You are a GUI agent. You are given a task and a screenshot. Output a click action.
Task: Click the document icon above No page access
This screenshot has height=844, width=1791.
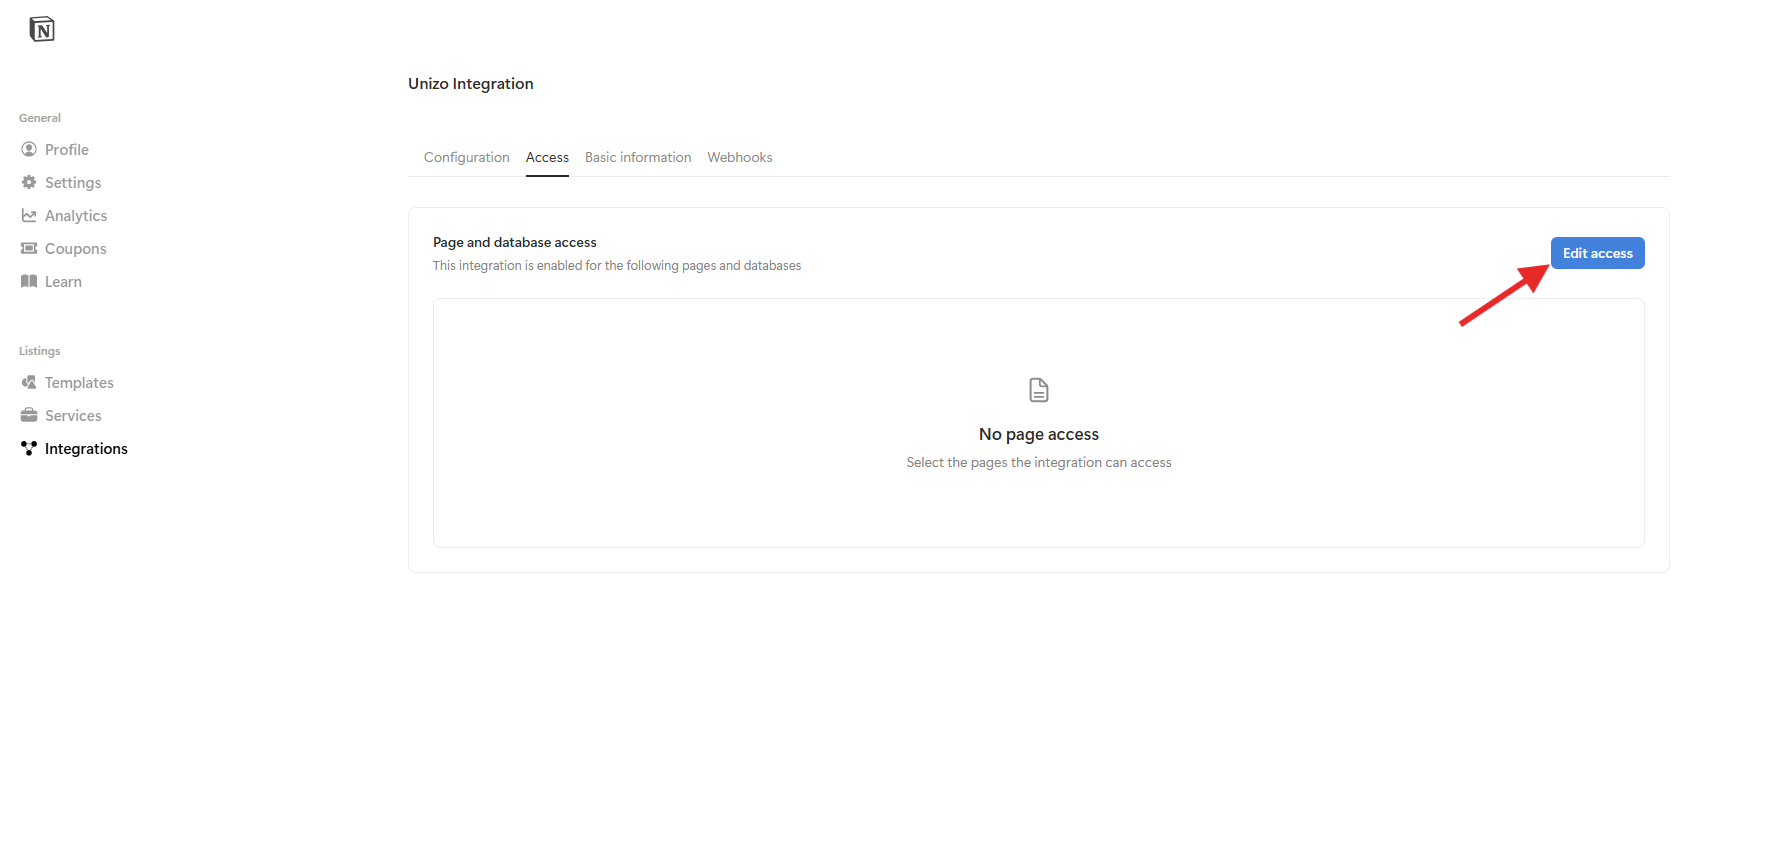click(x=1039, y=390)
